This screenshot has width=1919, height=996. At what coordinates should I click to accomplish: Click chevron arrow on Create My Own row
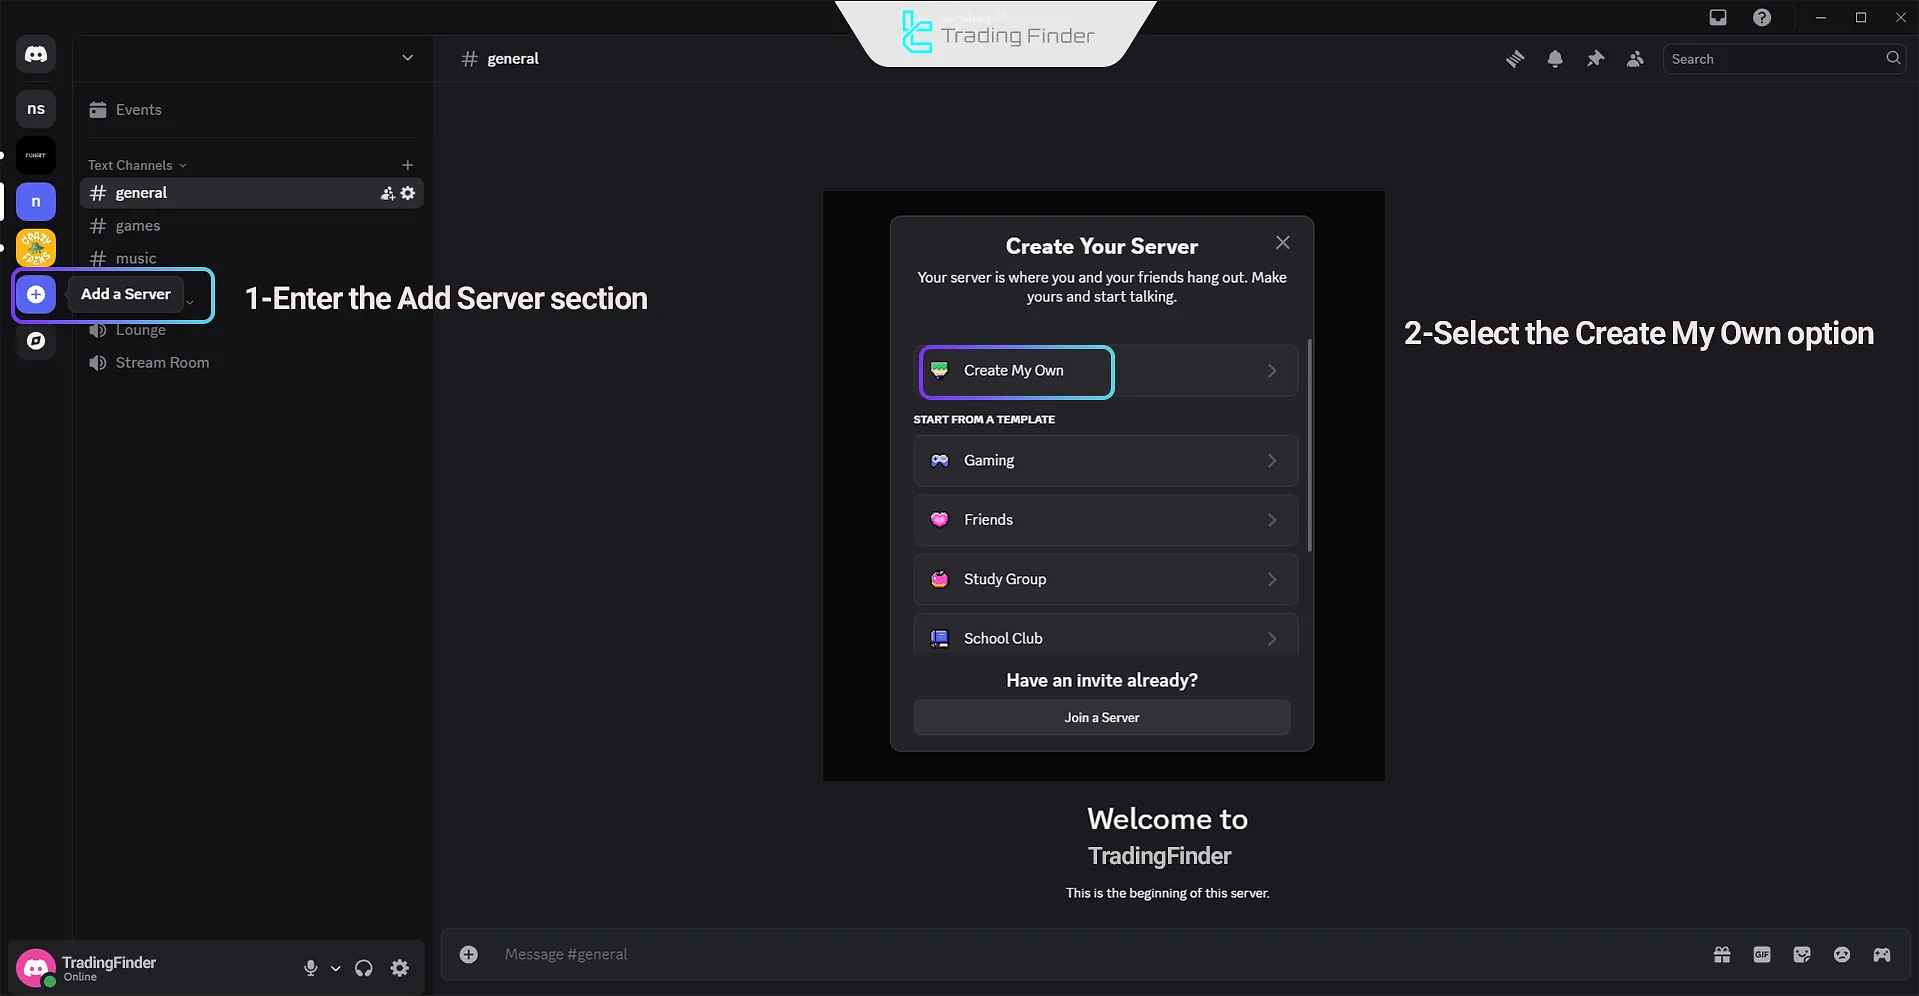[x=1272, y=371]
